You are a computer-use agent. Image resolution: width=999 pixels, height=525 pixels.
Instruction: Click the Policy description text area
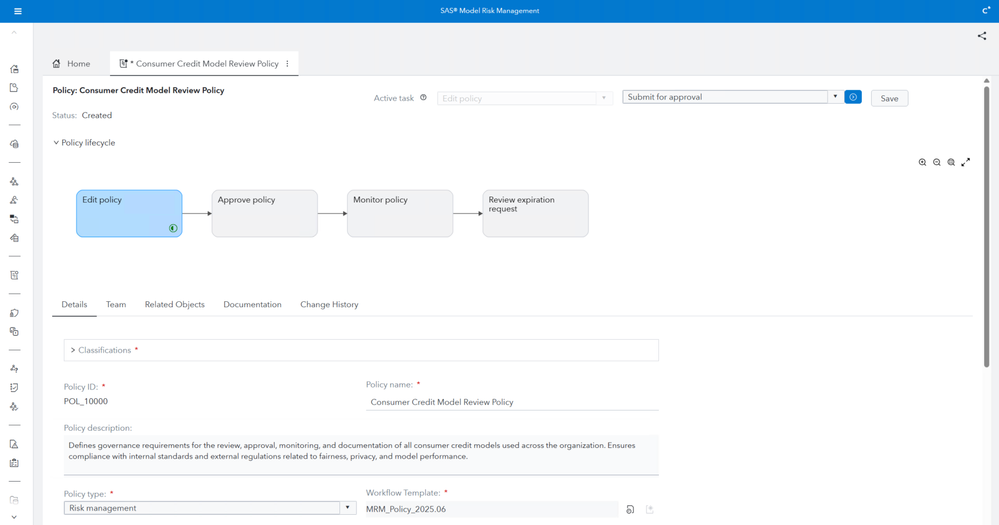[x=361, y=454]
